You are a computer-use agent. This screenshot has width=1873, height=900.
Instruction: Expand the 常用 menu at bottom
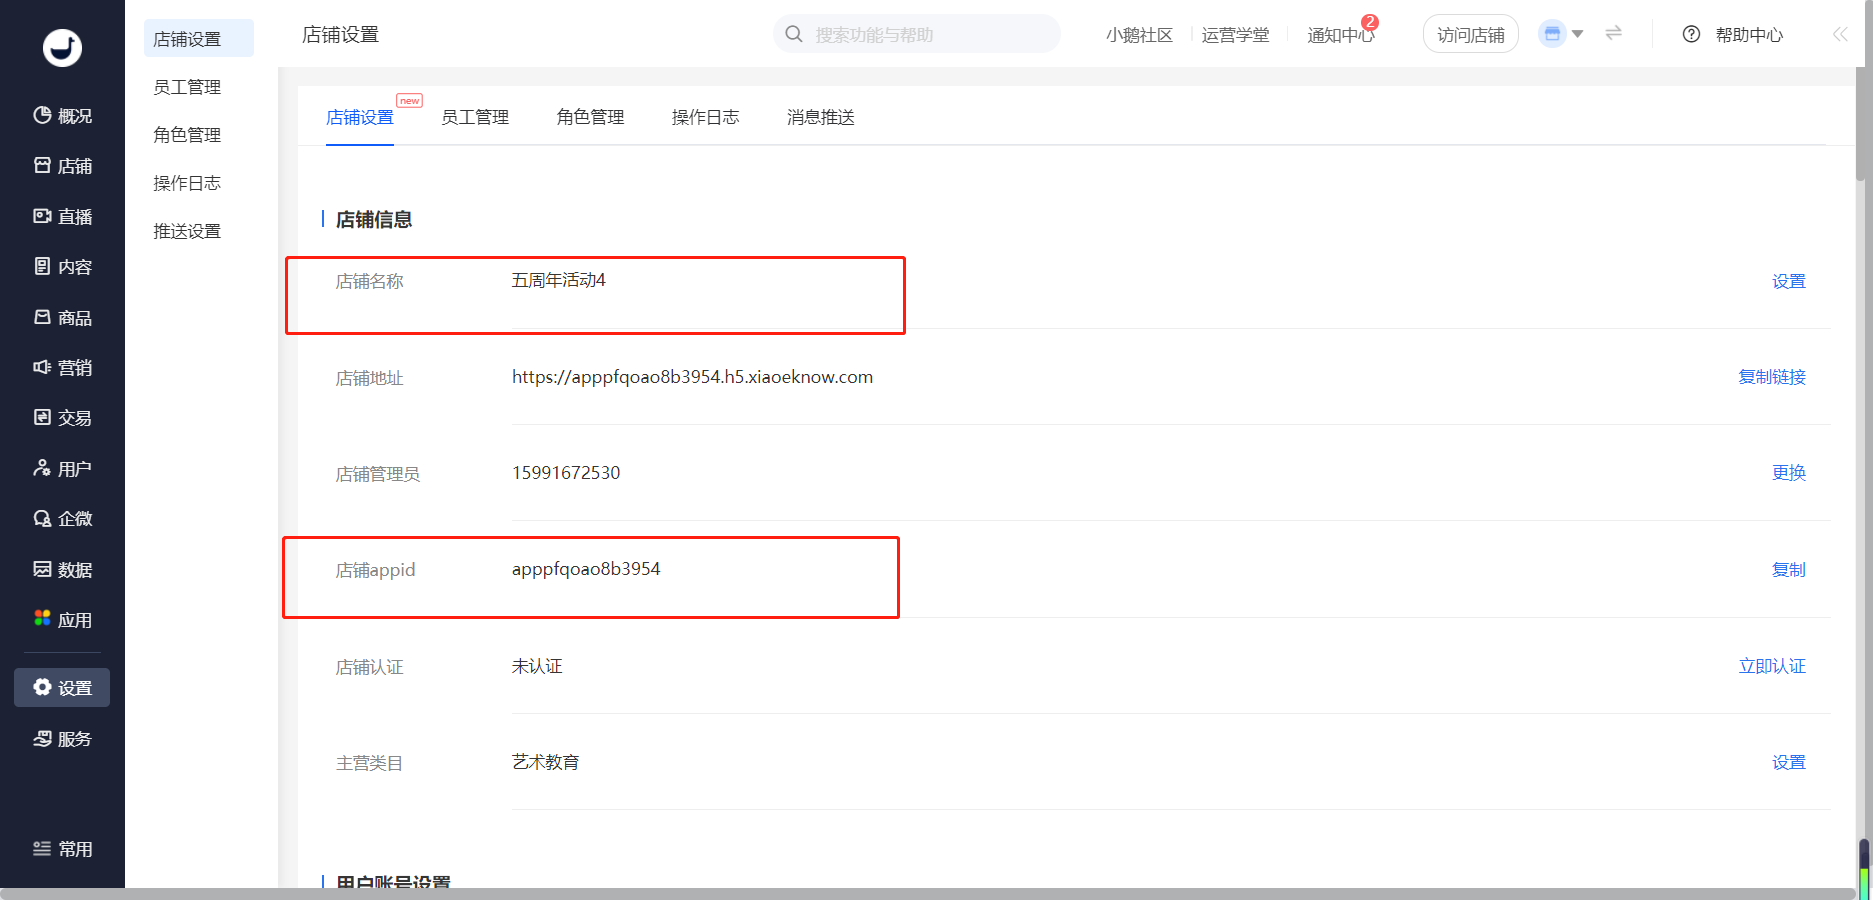62,849
